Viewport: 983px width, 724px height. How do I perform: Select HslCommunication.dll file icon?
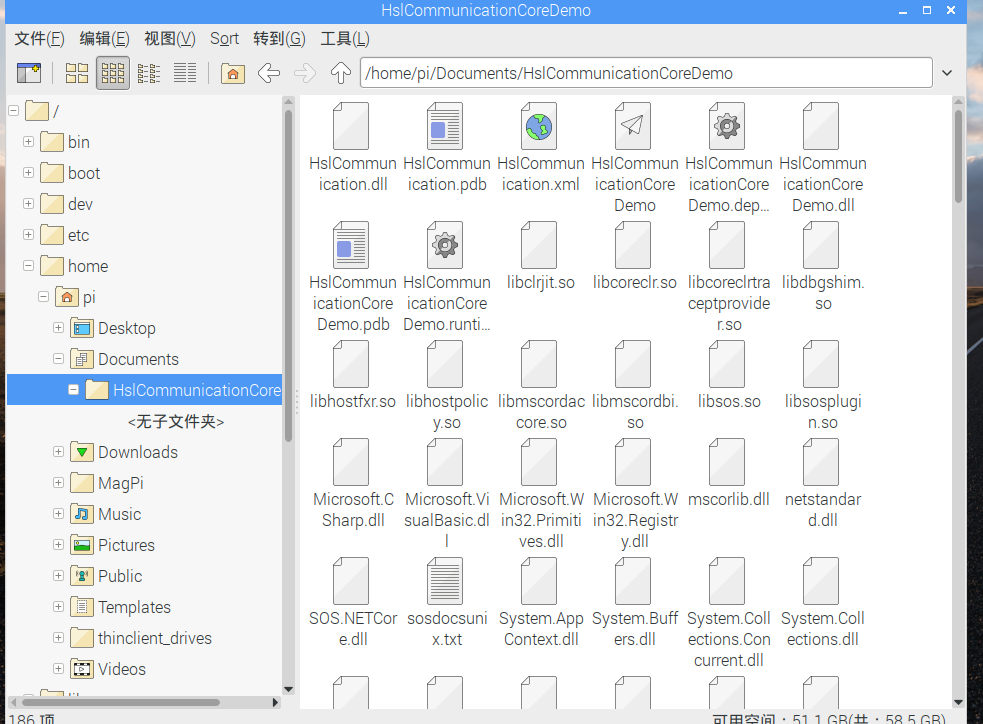(351, 127)
